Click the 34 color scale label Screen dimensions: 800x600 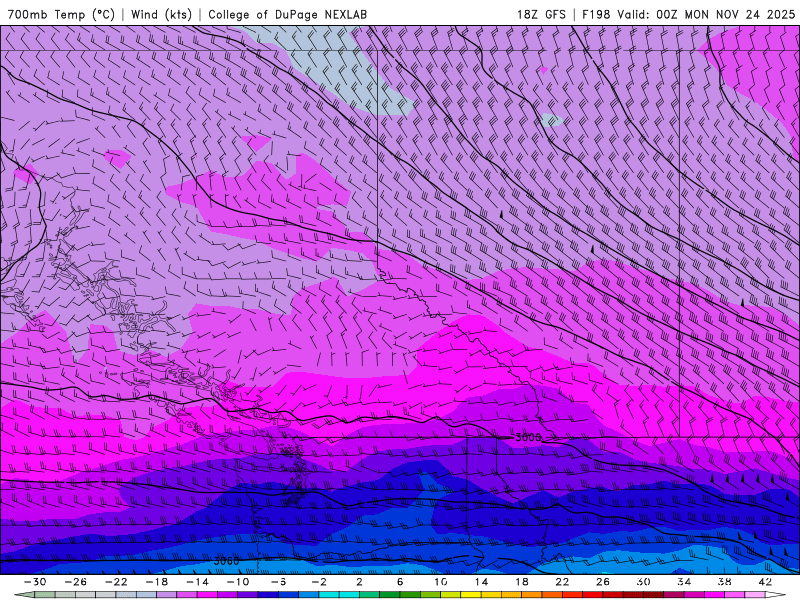click(x=684, y=582)
